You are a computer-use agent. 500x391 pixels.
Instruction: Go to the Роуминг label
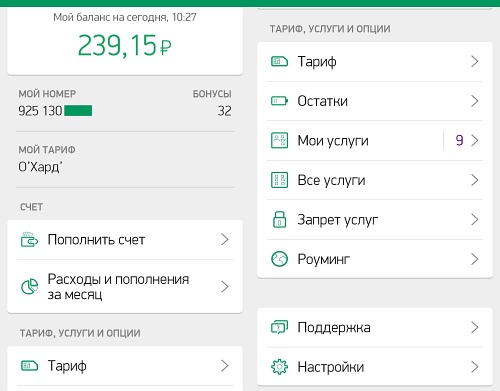pyautogui.click(x=324, y=260)
